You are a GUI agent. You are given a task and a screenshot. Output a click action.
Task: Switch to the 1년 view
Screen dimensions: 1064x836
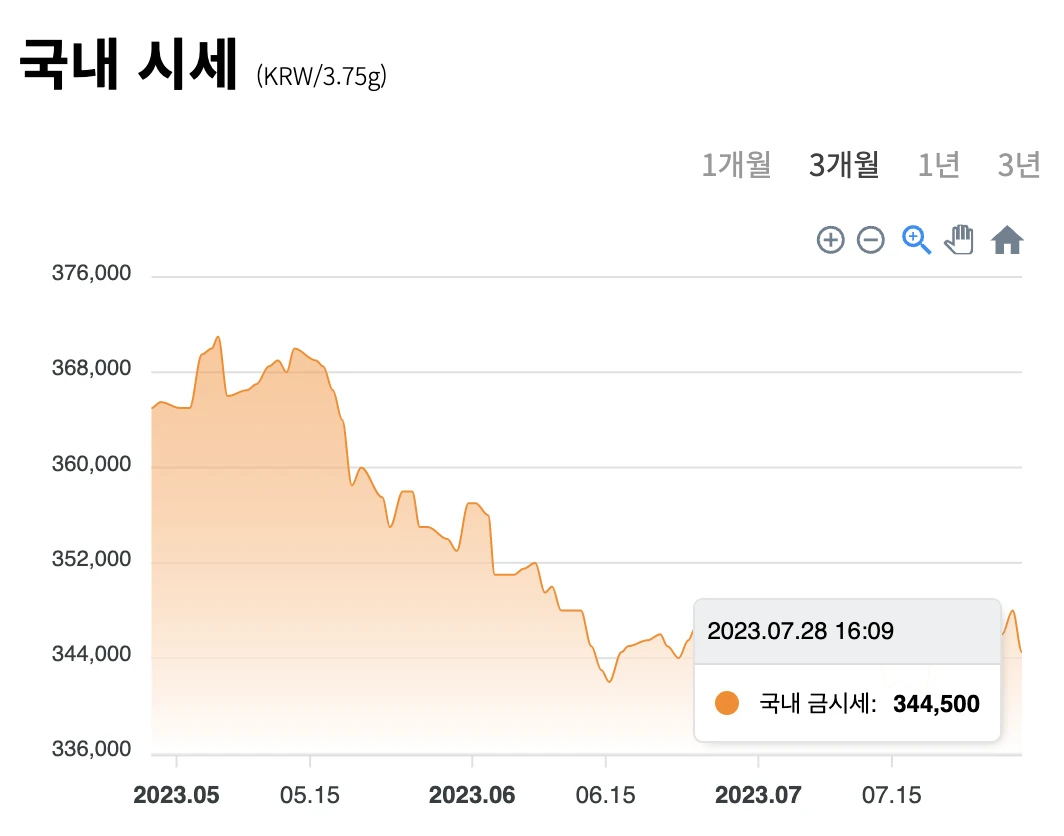tap(938, 166)
